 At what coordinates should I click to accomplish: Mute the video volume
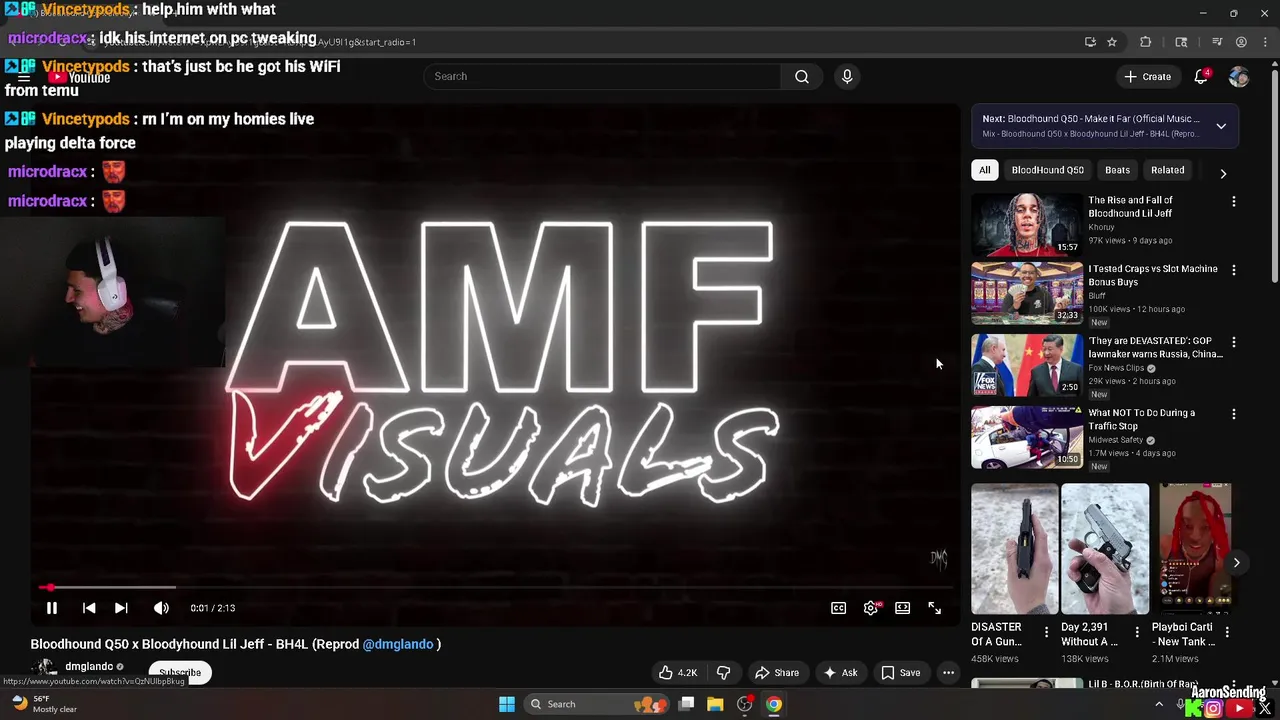(161, 608)
